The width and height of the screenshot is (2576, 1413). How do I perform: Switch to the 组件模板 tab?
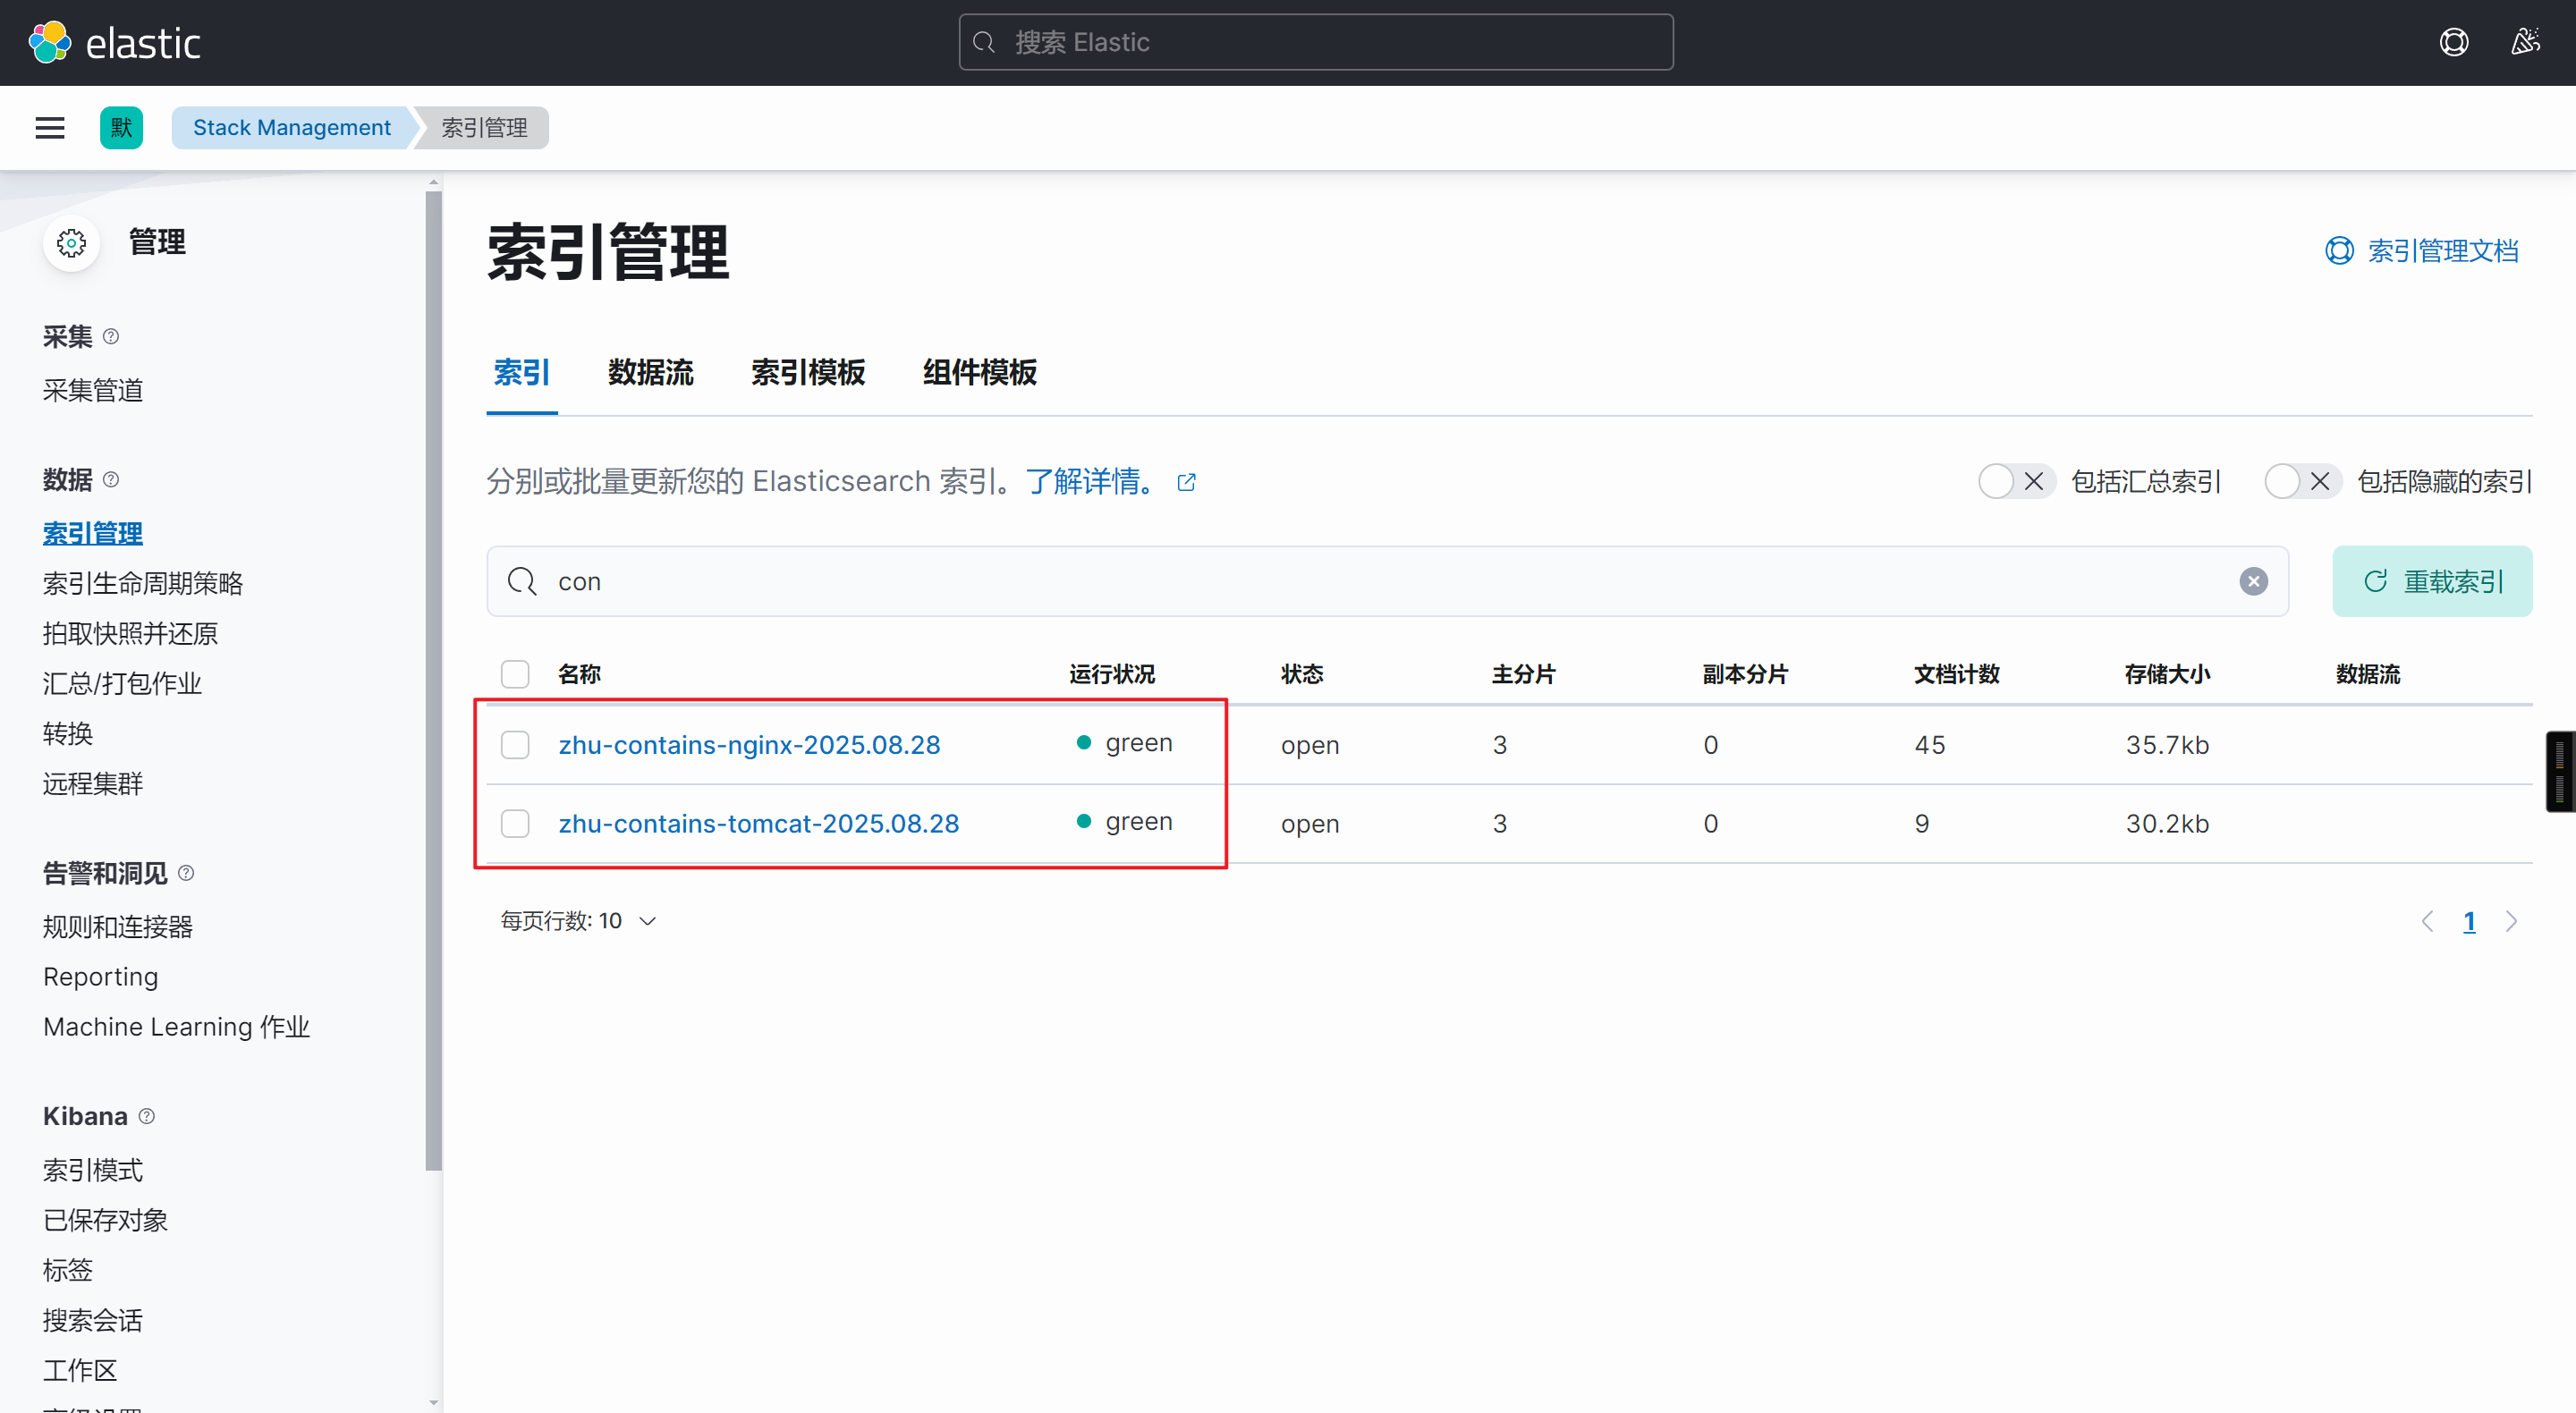pos(980,373)
